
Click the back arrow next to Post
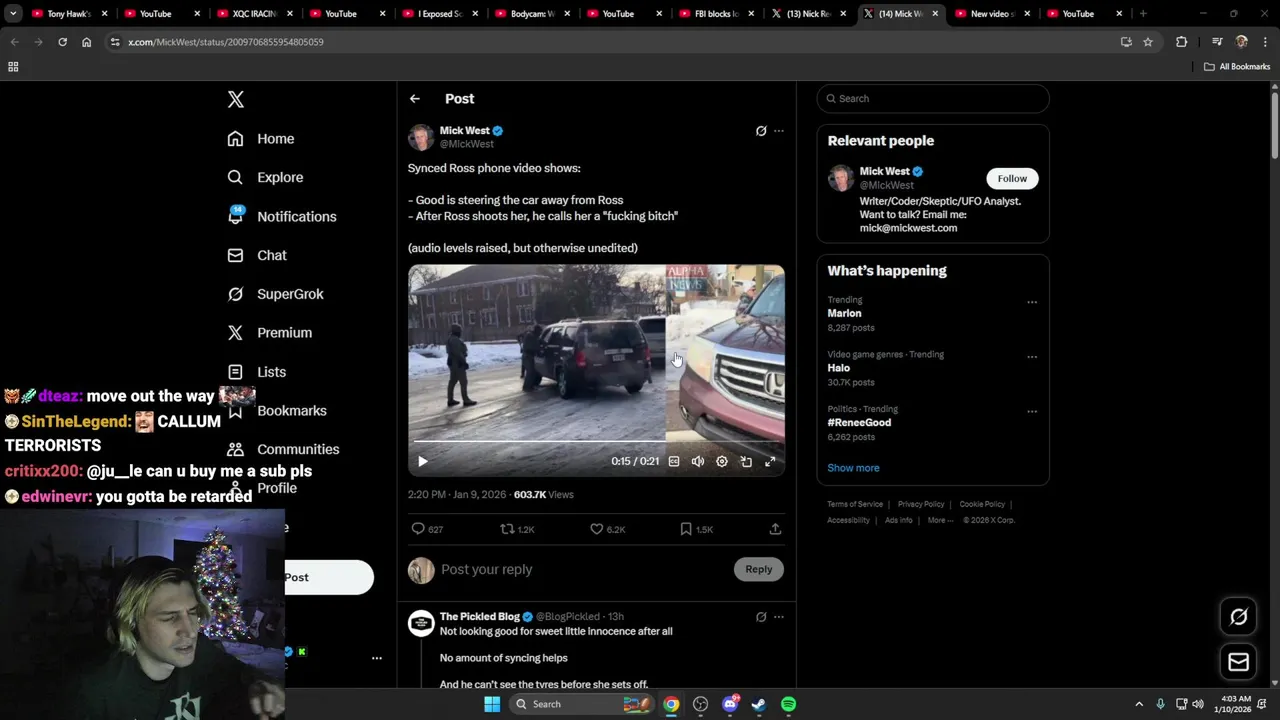coord(415,99)
